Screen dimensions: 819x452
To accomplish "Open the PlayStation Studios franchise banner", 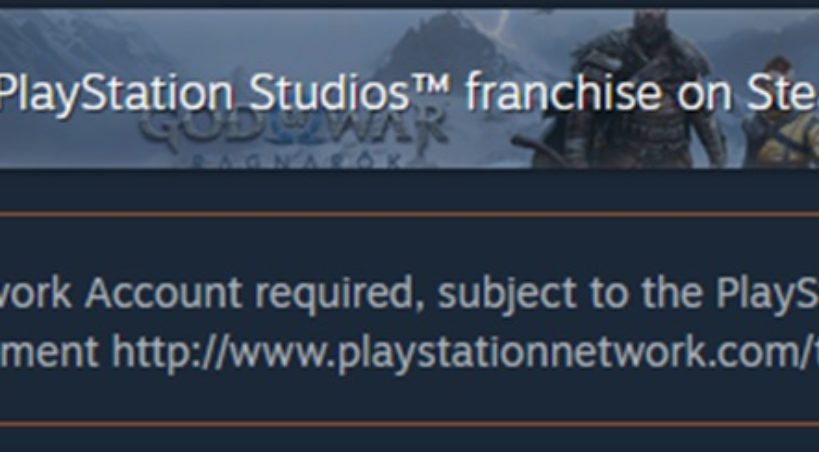I will [x=410, y=88].
